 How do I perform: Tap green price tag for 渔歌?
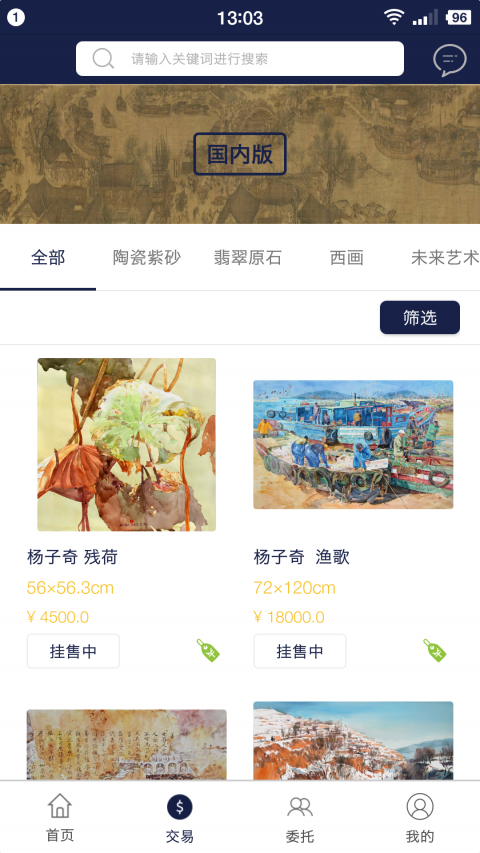434,650
